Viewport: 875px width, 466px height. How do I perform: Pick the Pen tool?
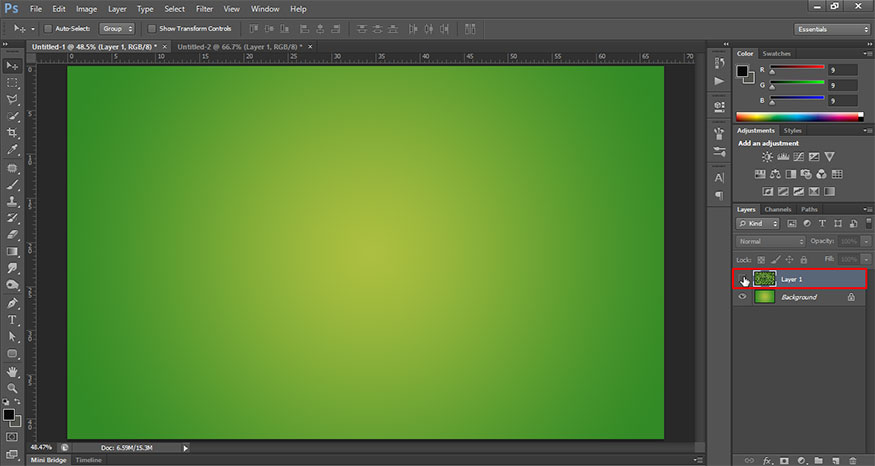(x=13, y=303)
